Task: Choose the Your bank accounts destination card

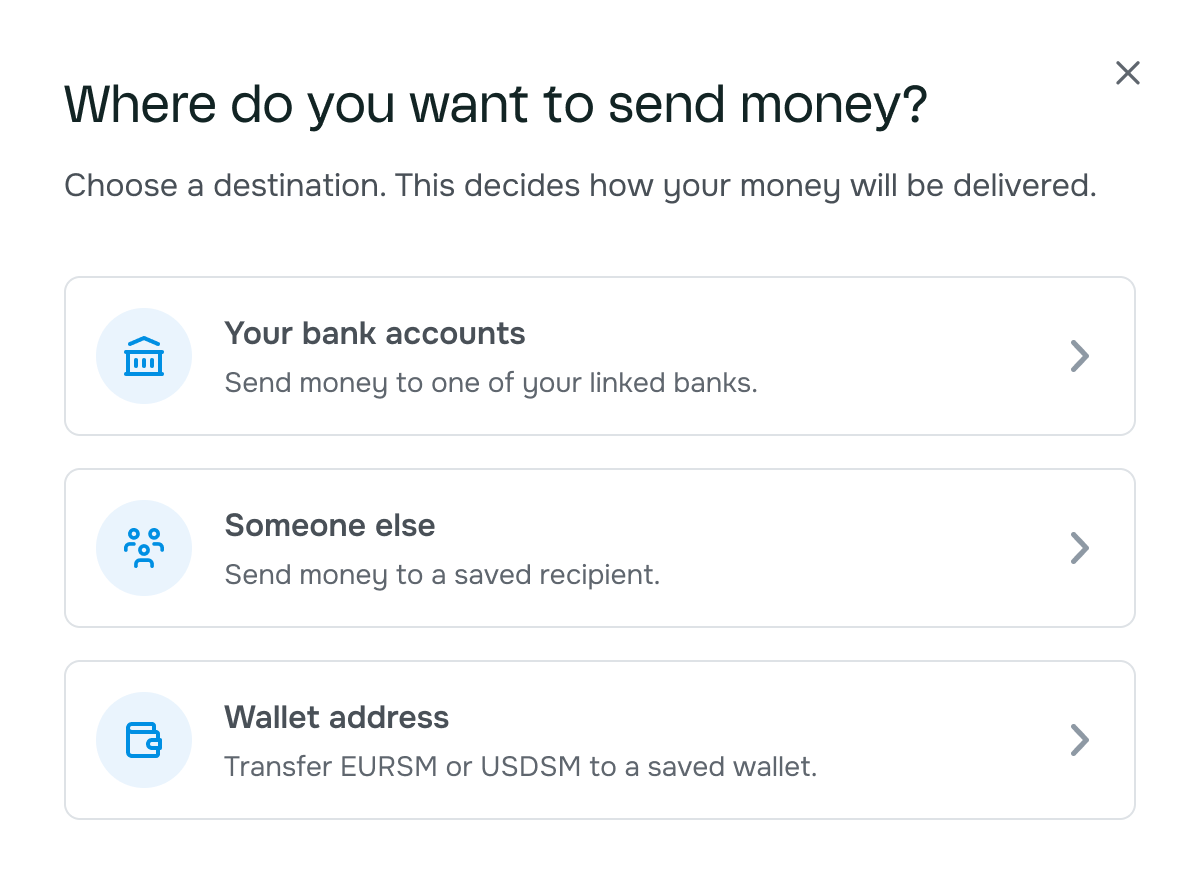Action: click(x=600, y=356)
